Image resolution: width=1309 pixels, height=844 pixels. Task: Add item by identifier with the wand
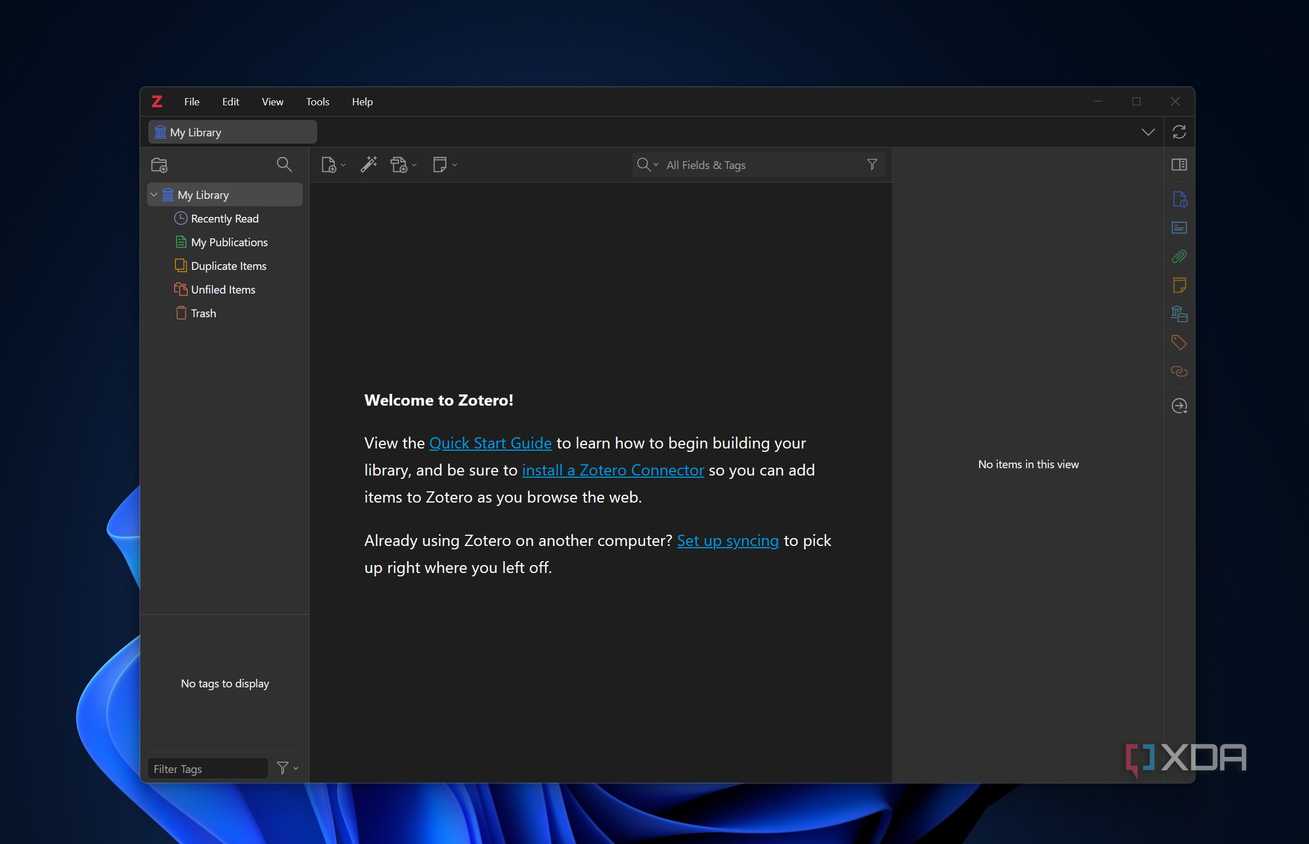click(369, 165)
